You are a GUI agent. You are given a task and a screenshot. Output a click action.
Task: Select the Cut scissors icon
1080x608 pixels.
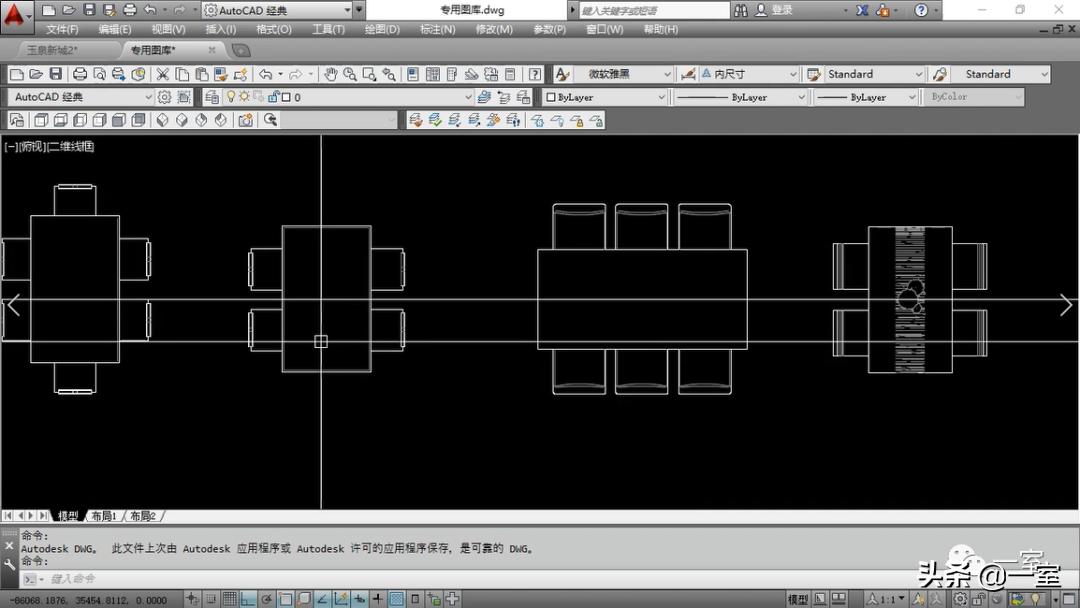click(x=163, y=74)
